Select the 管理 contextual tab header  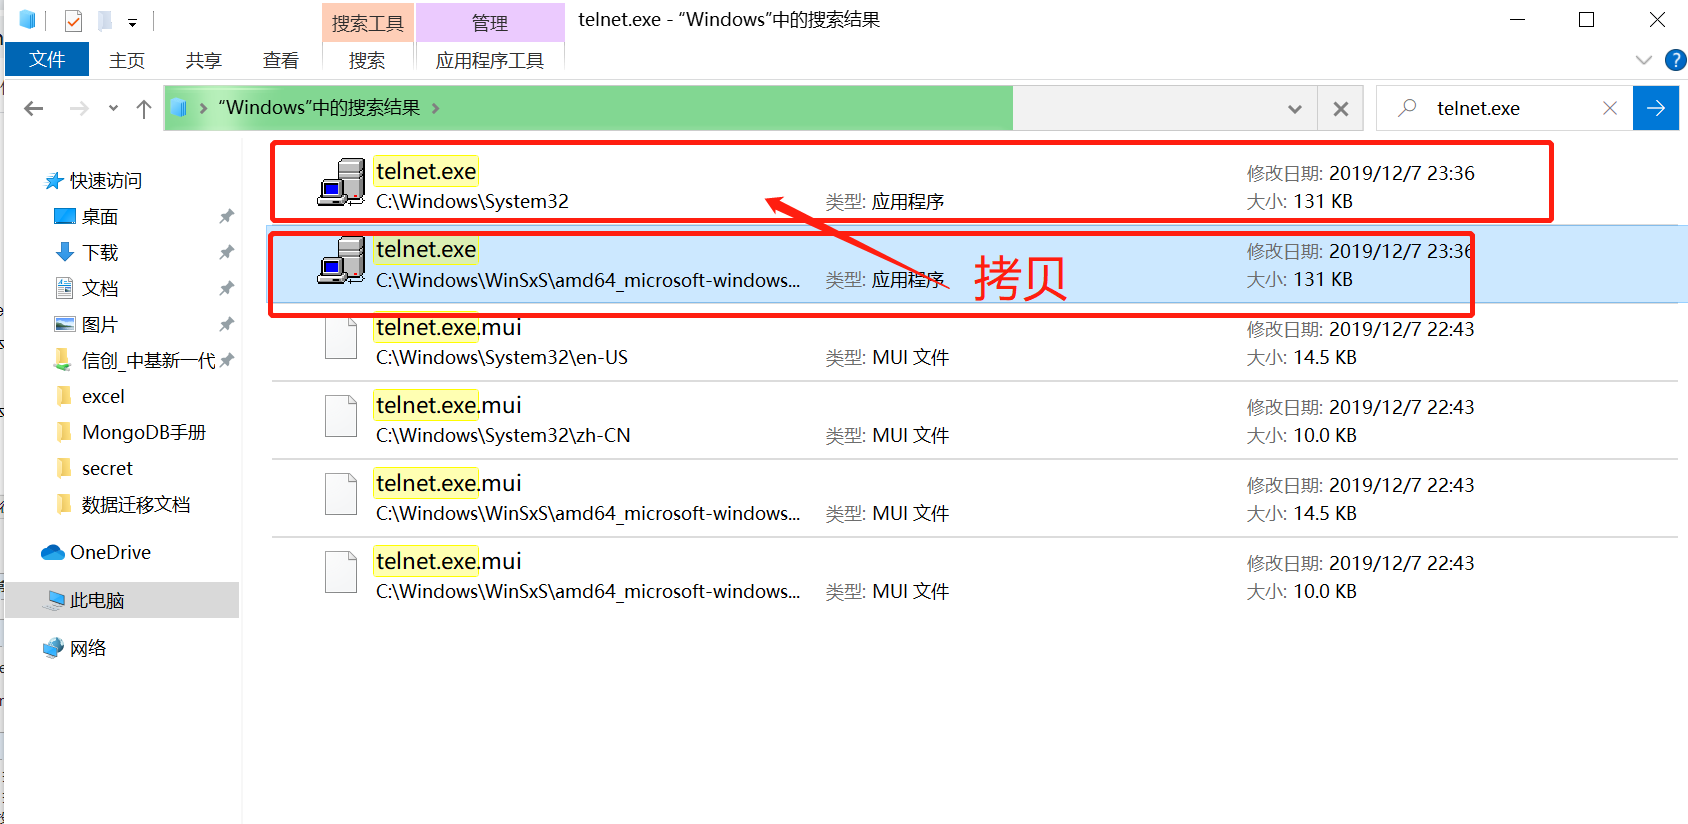click(490, 23)
